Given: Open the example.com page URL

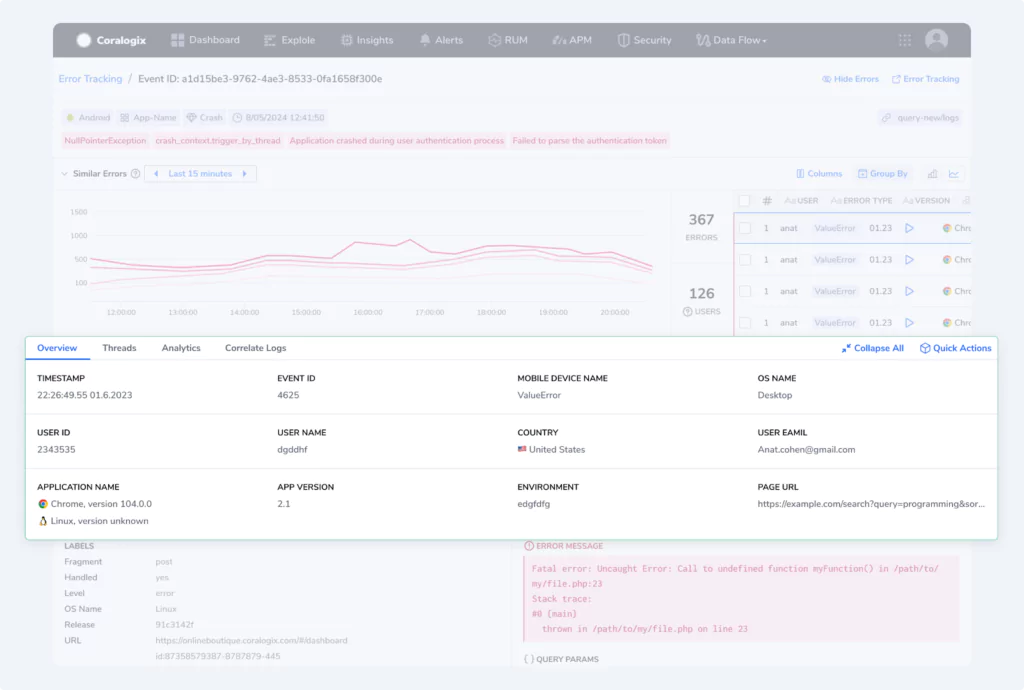Looking at the screenshot, I should pos(871,504).
